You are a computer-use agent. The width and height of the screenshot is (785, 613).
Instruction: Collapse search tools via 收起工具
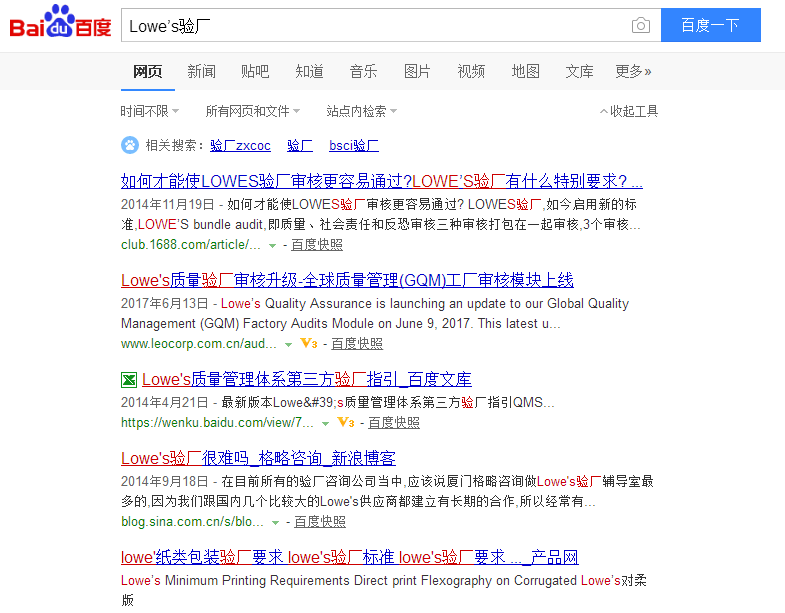pyautogui.click(x=629, y=111)
